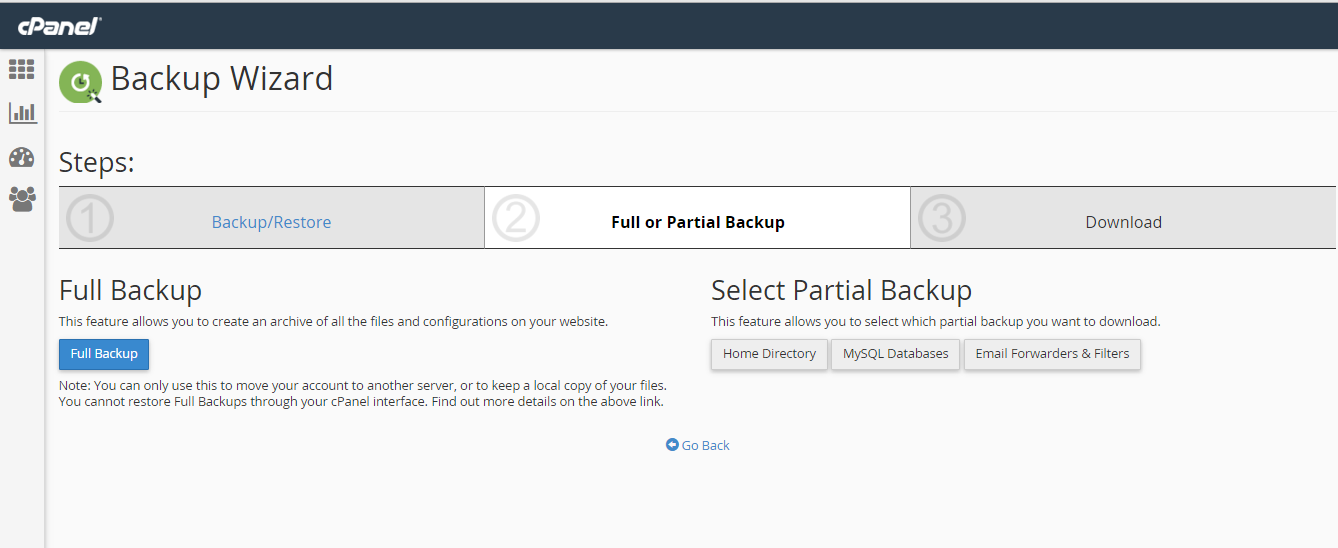Select the Full or Partial Backup step
The height and width of the screenshot is (548, 1338).
[698, 222]
